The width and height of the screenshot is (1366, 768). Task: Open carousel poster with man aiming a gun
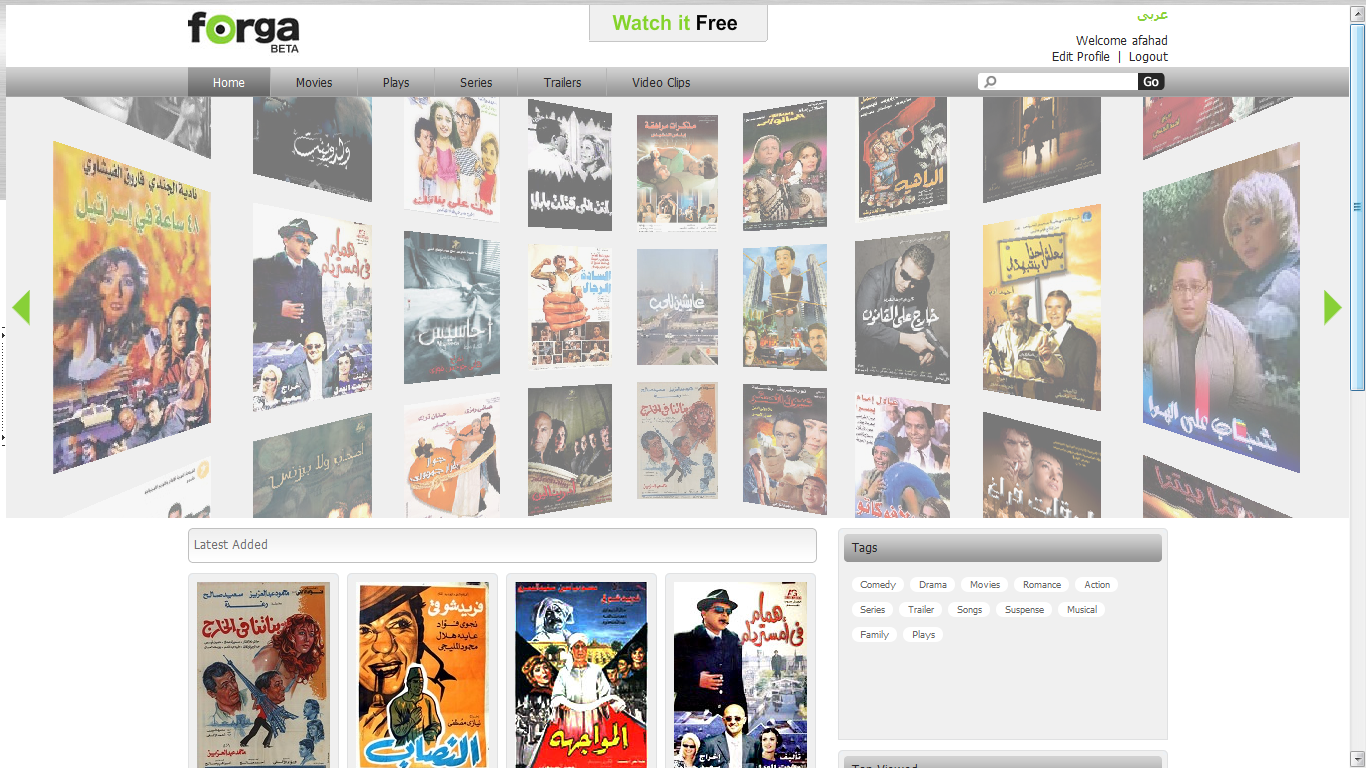[903, 307]
